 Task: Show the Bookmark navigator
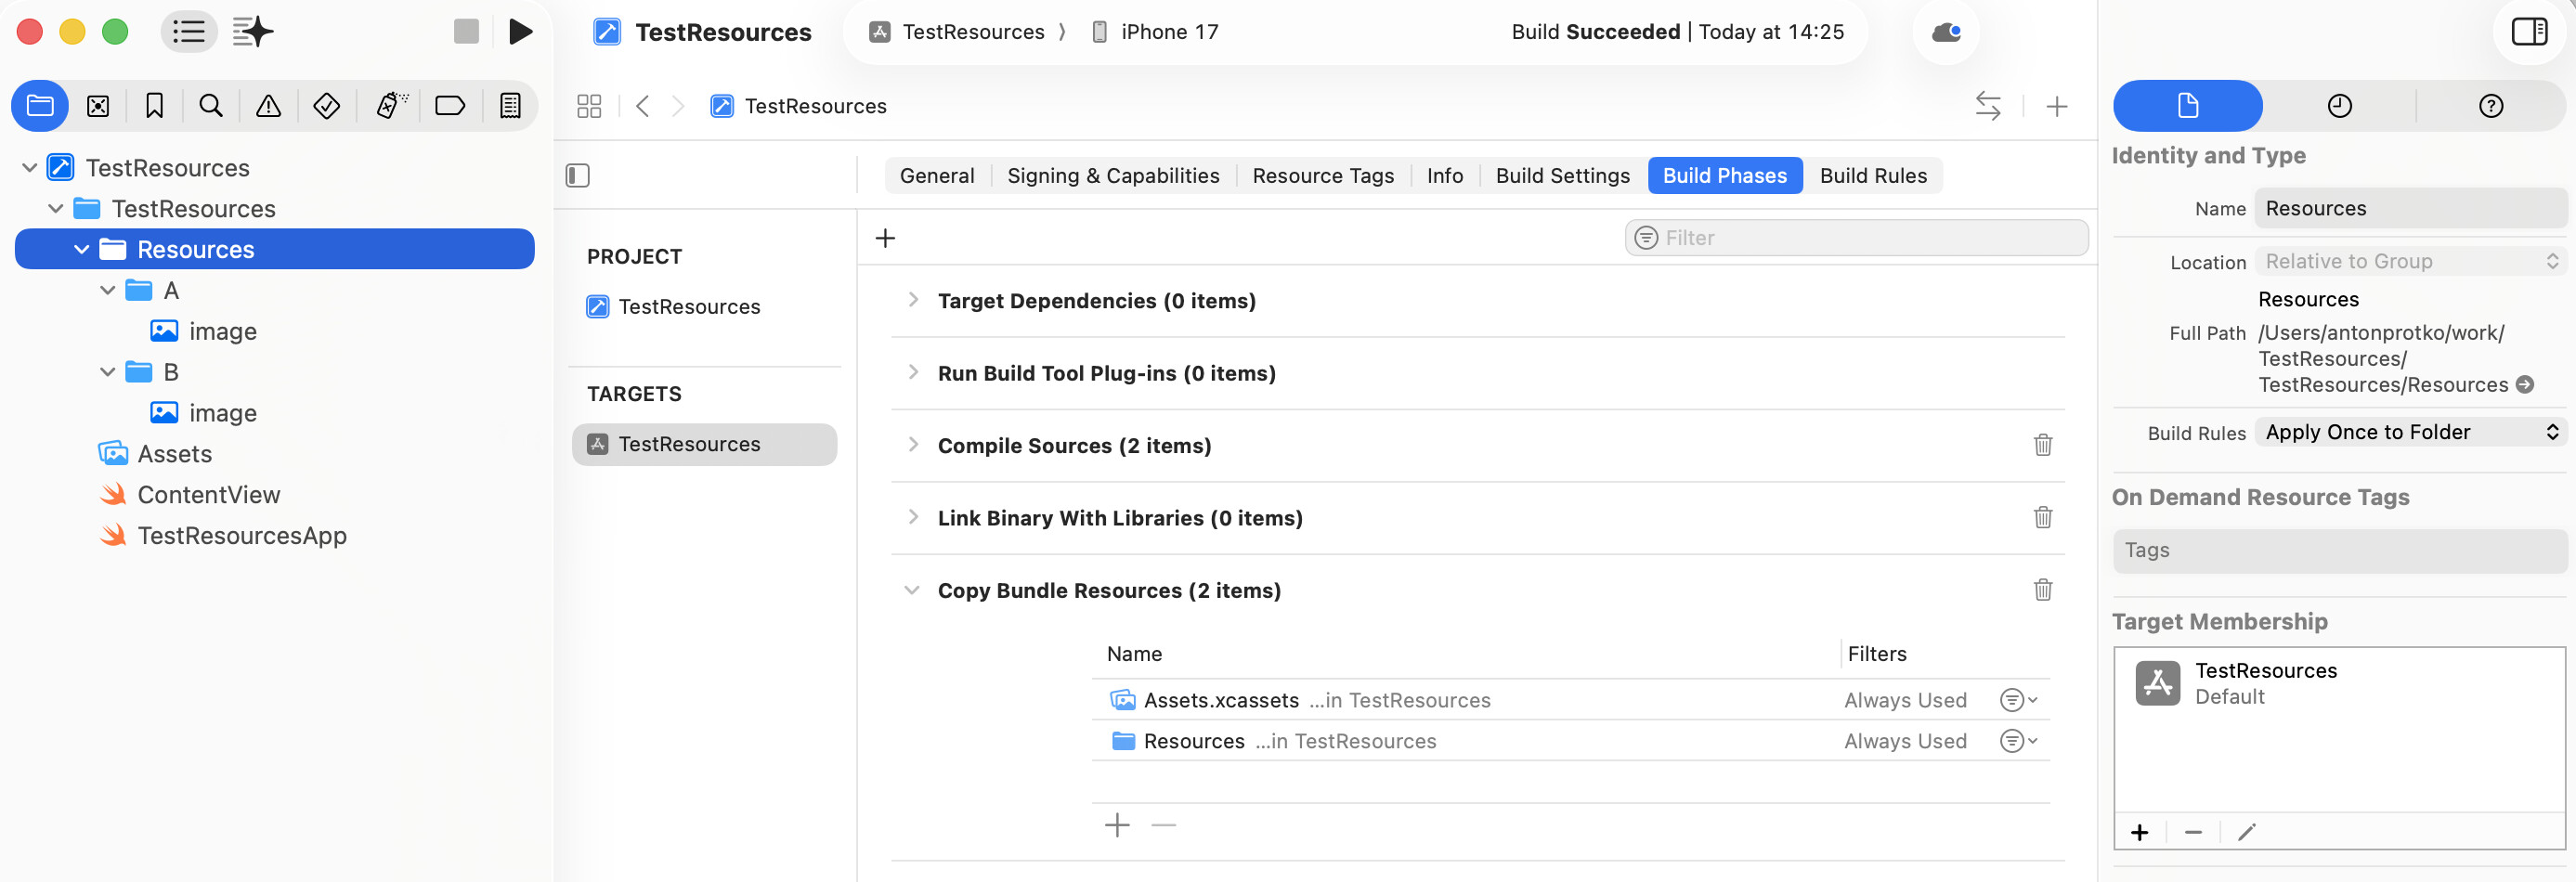(154, 106)
